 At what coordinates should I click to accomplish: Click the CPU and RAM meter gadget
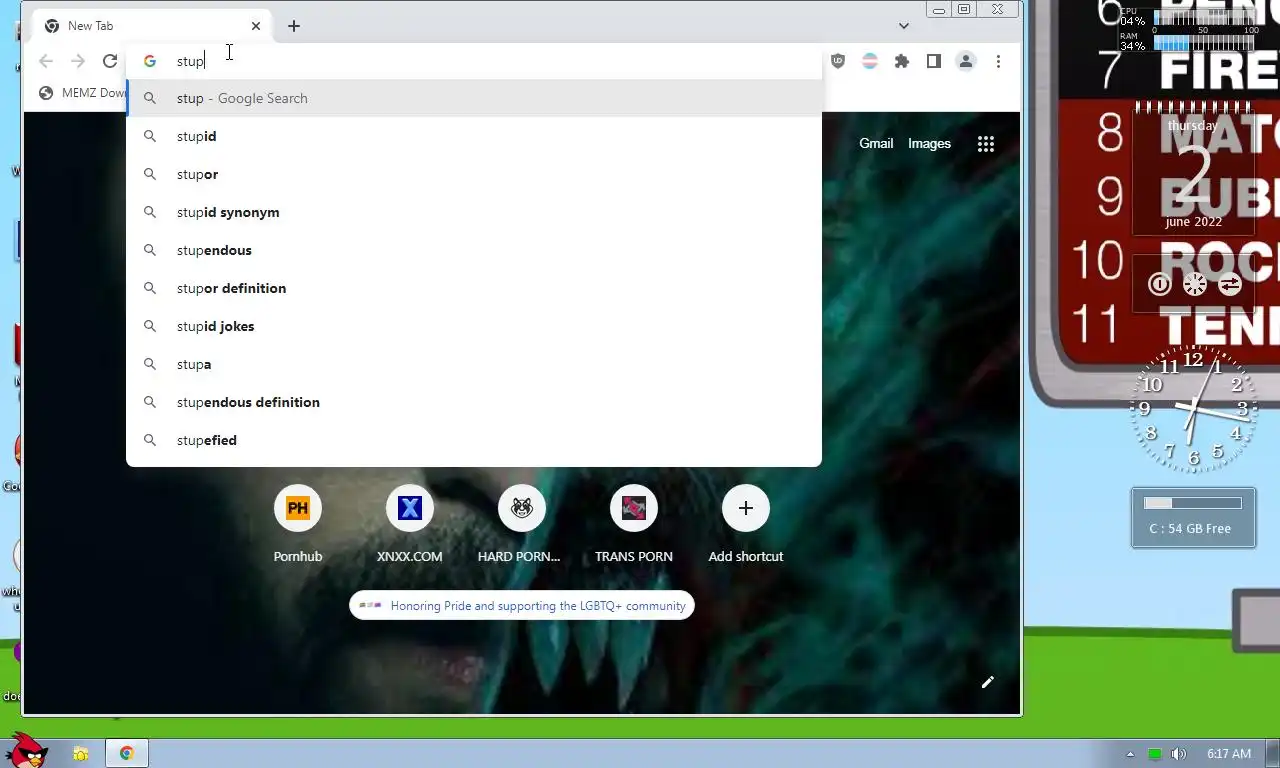click(1189, 28)
